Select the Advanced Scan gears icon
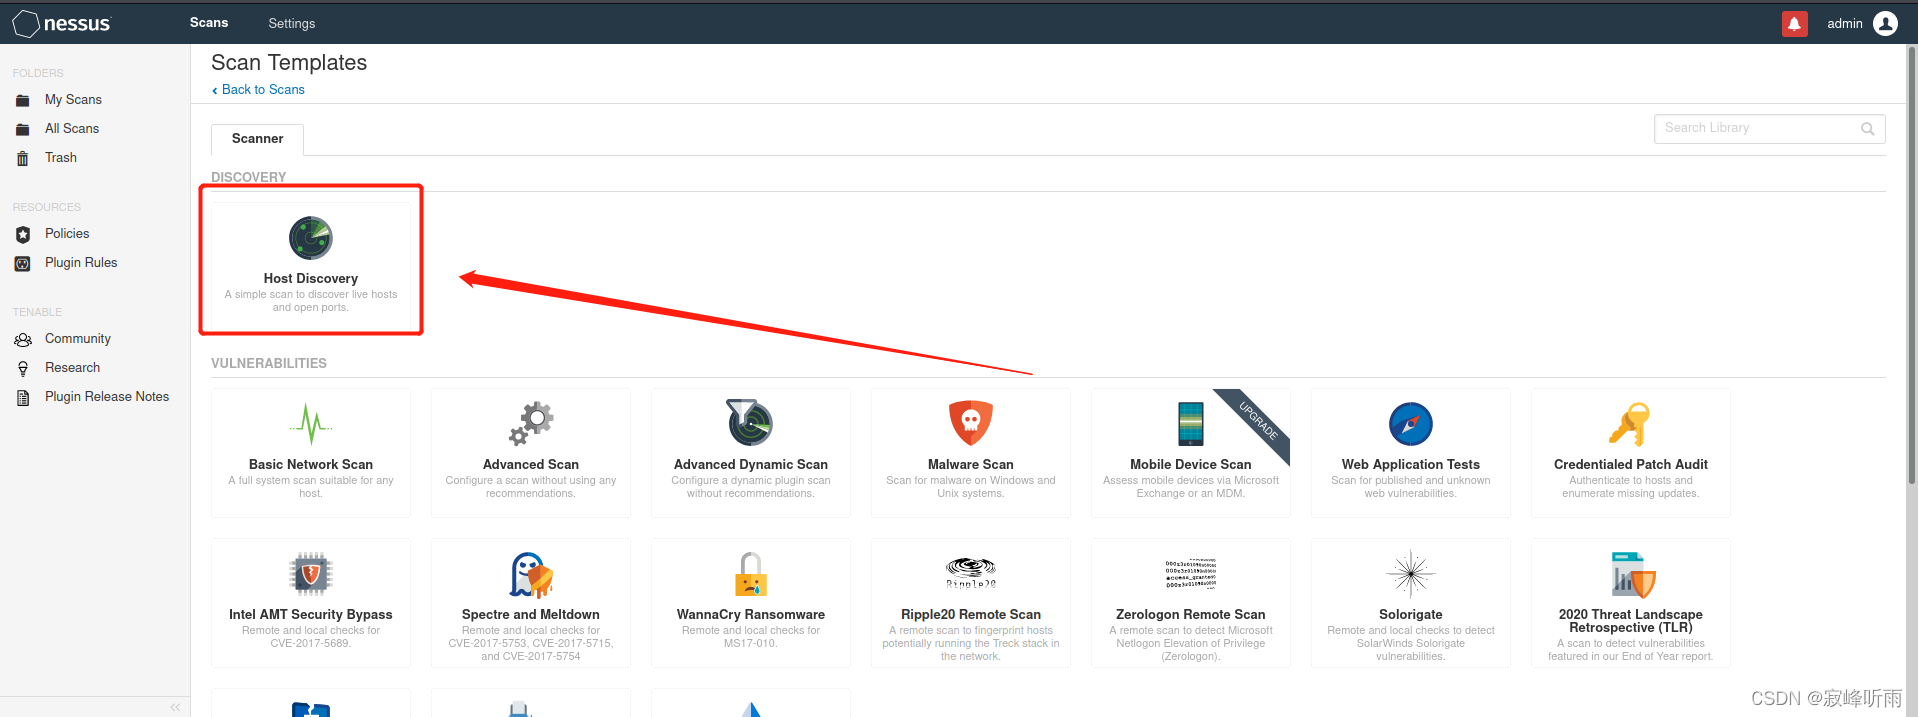Image resolution: width=1918 pixels, height=717 pixels. 531,423
